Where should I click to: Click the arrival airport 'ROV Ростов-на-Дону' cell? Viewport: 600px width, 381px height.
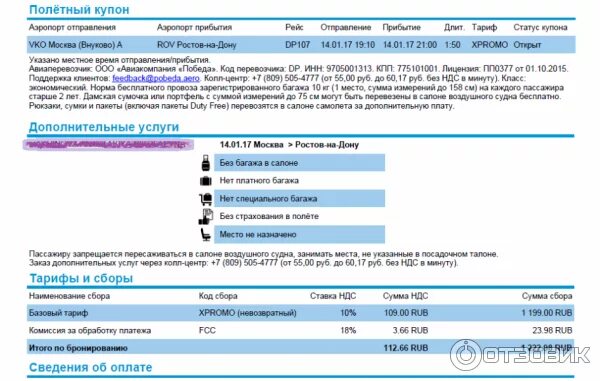[x=197, y=45]
